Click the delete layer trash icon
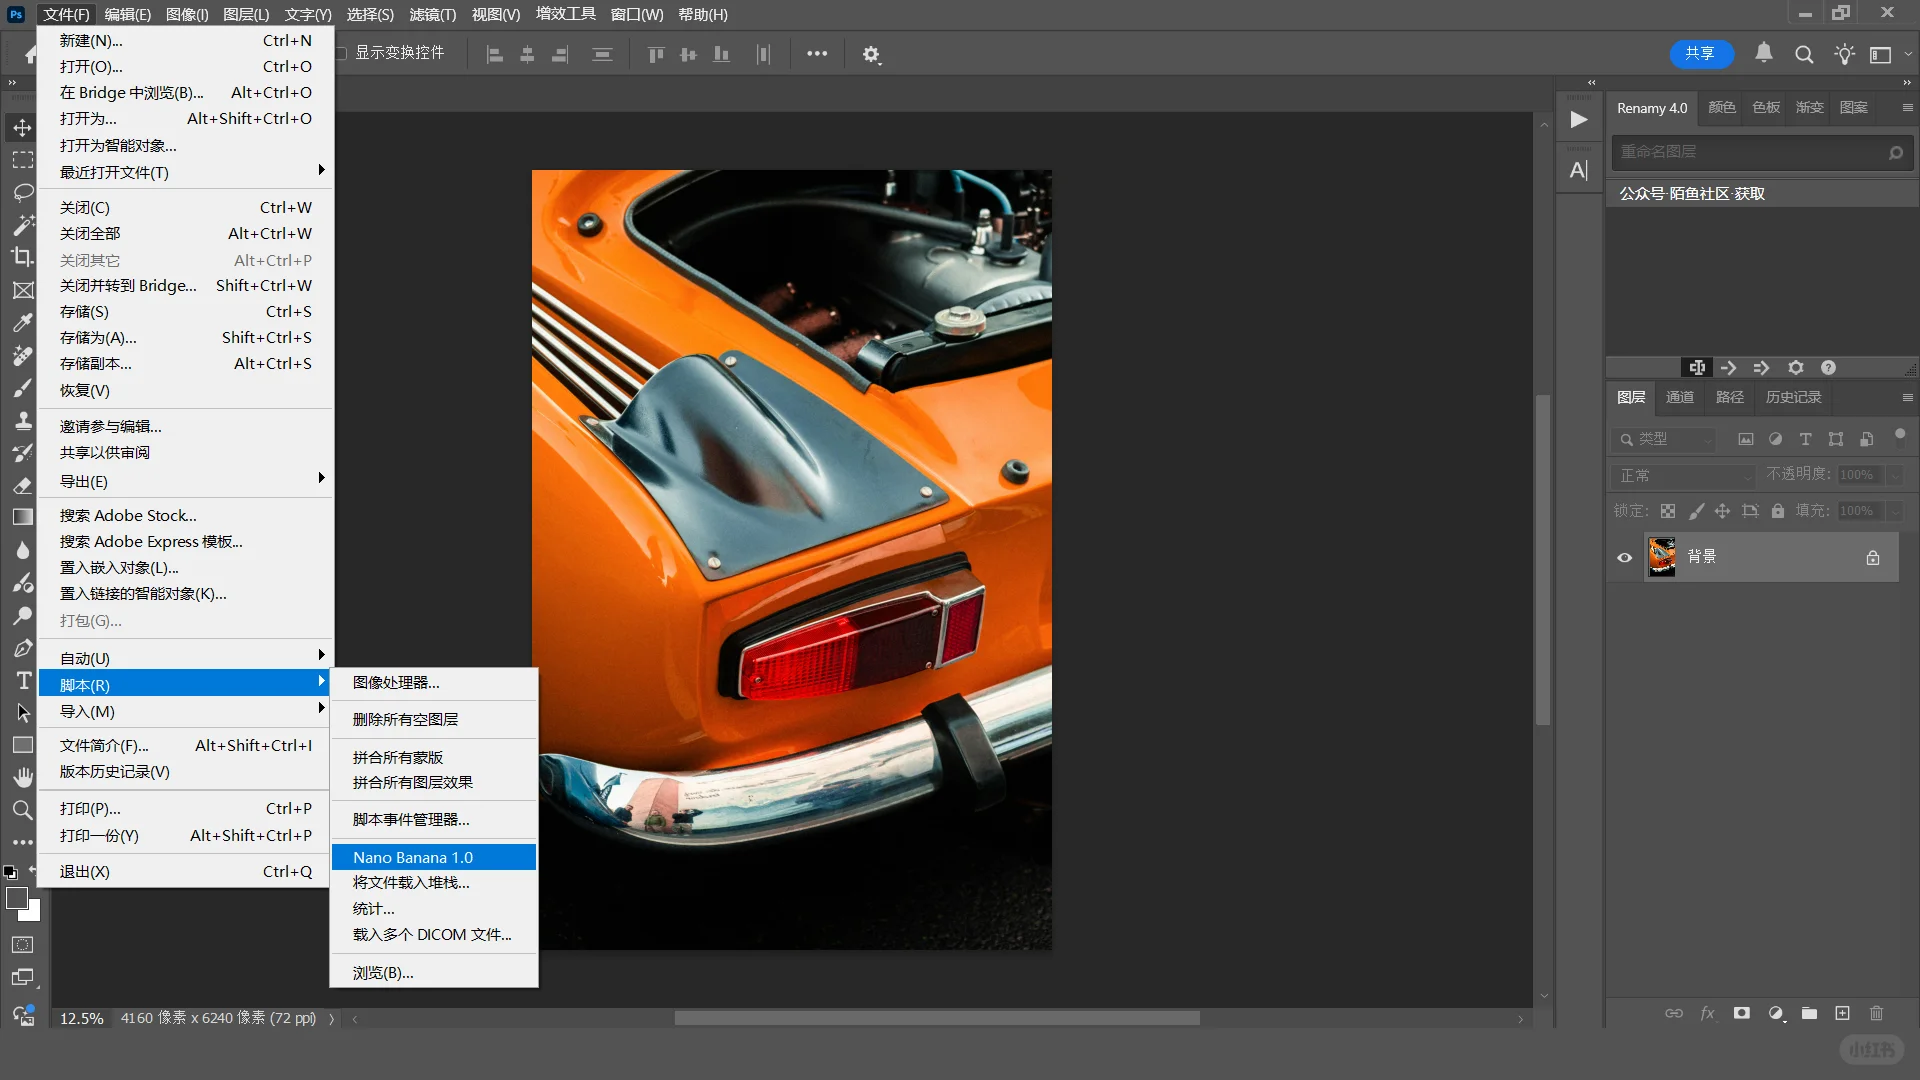Image resolution: width=1920 pixels, height=1080 pixels. click(1876, 1013)
